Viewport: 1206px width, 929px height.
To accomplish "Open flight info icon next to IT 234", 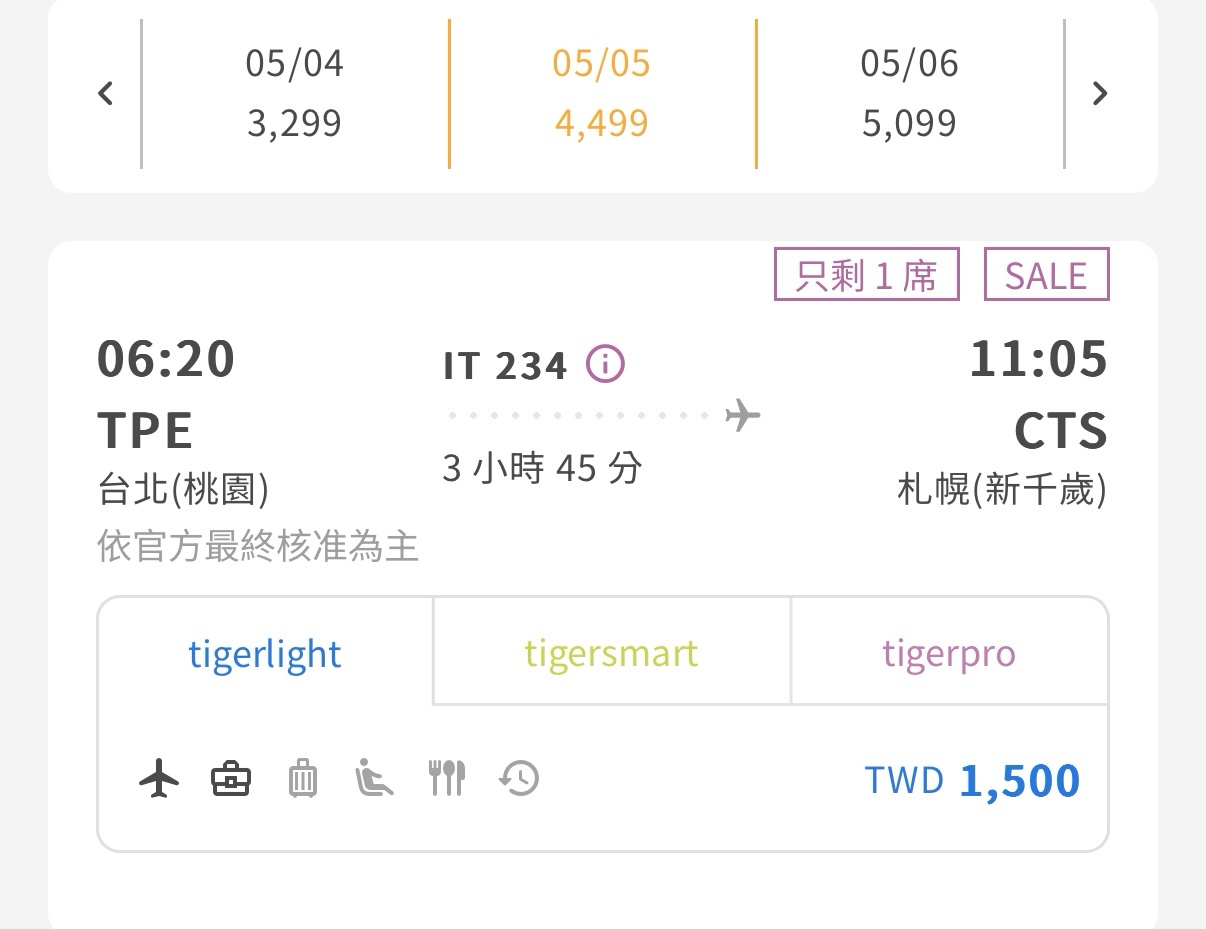I will tap(605, 364).
